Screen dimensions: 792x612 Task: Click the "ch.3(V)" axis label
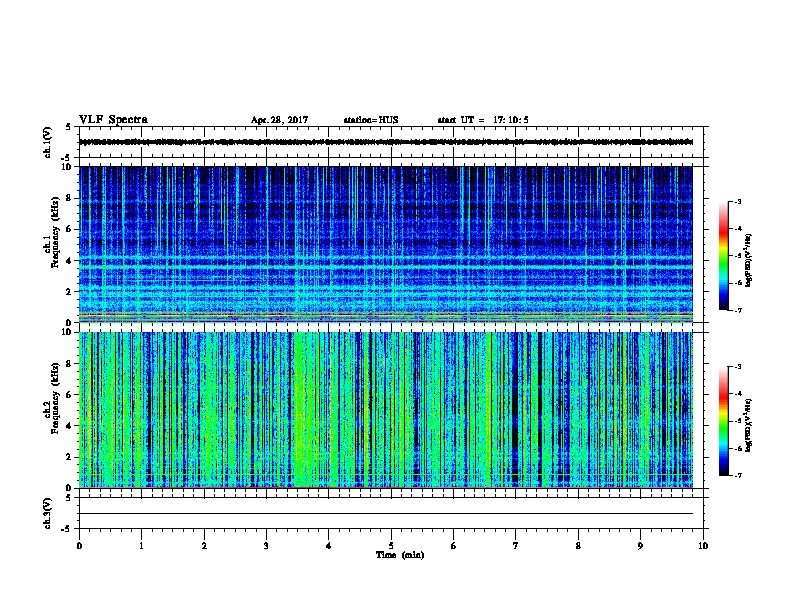(47, 513)
